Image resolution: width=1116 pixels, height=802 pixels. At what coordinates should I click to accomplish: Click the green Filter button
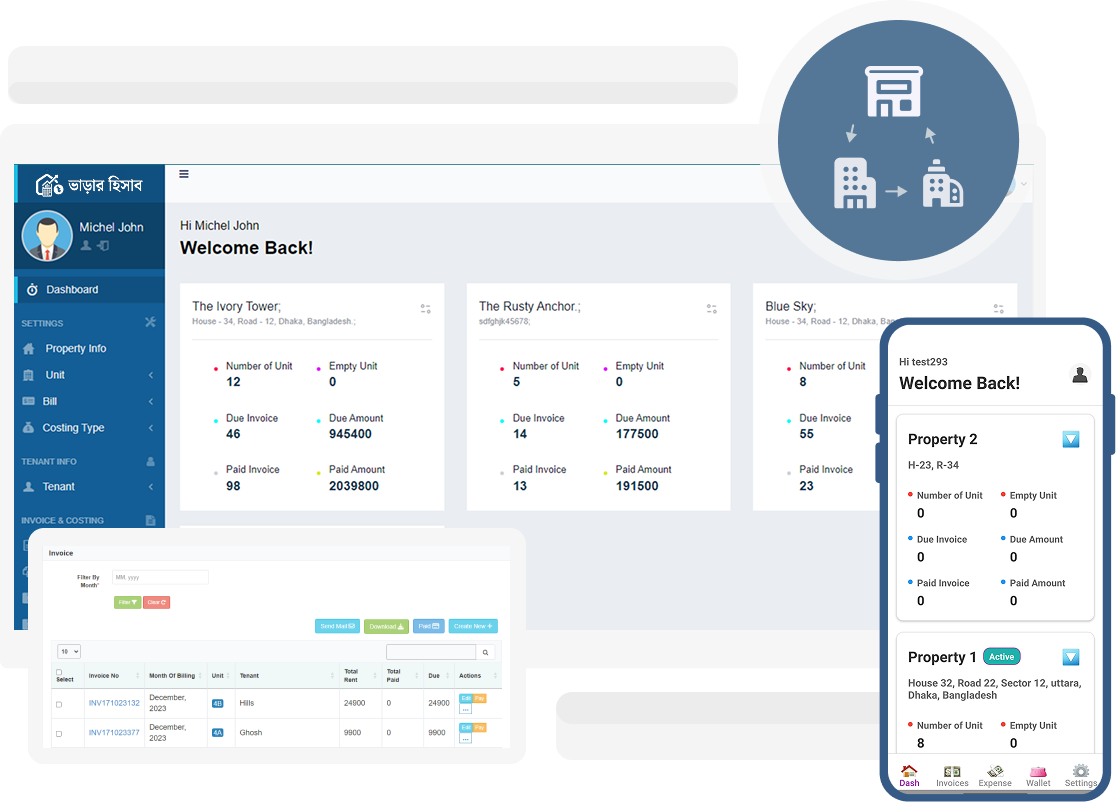coord(127,602)
